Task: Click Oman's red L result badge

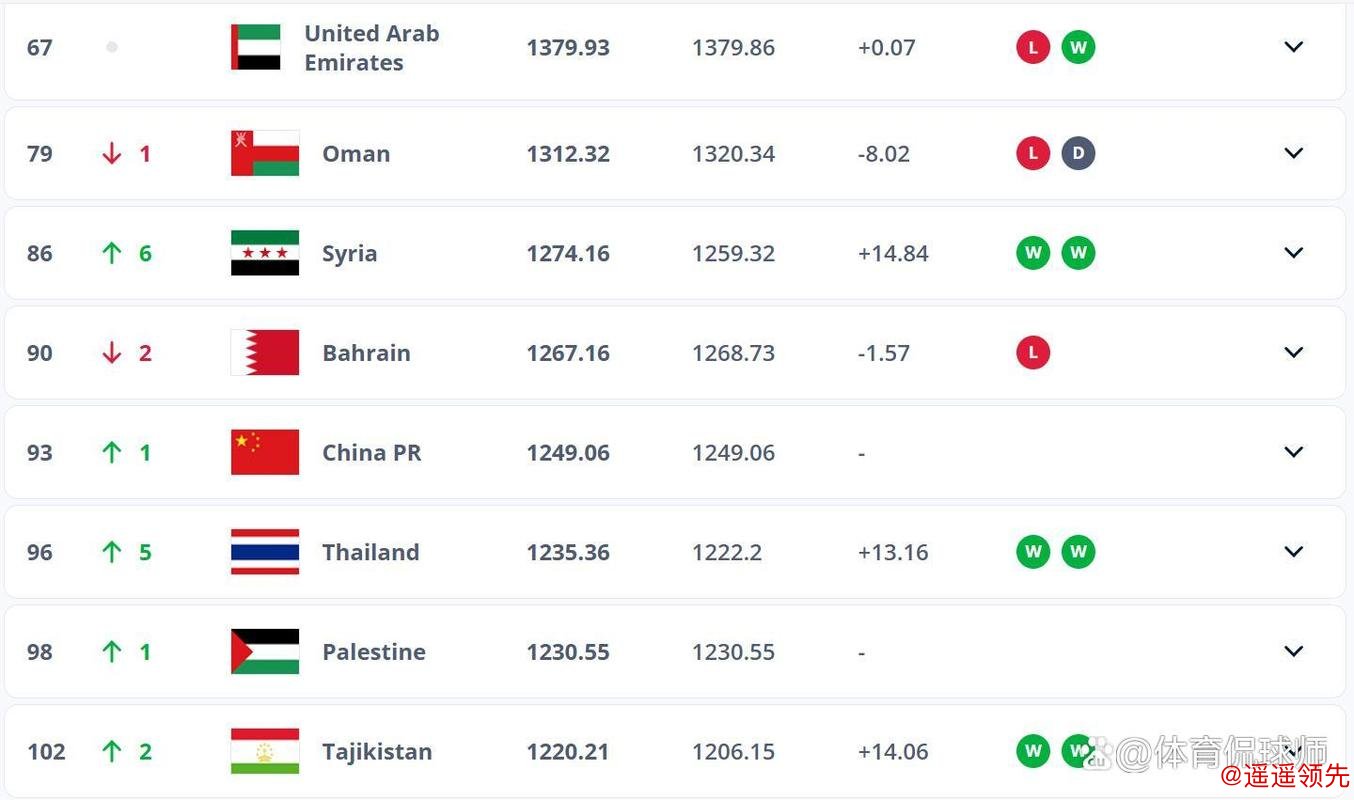Action: (x=1033, y=153)
